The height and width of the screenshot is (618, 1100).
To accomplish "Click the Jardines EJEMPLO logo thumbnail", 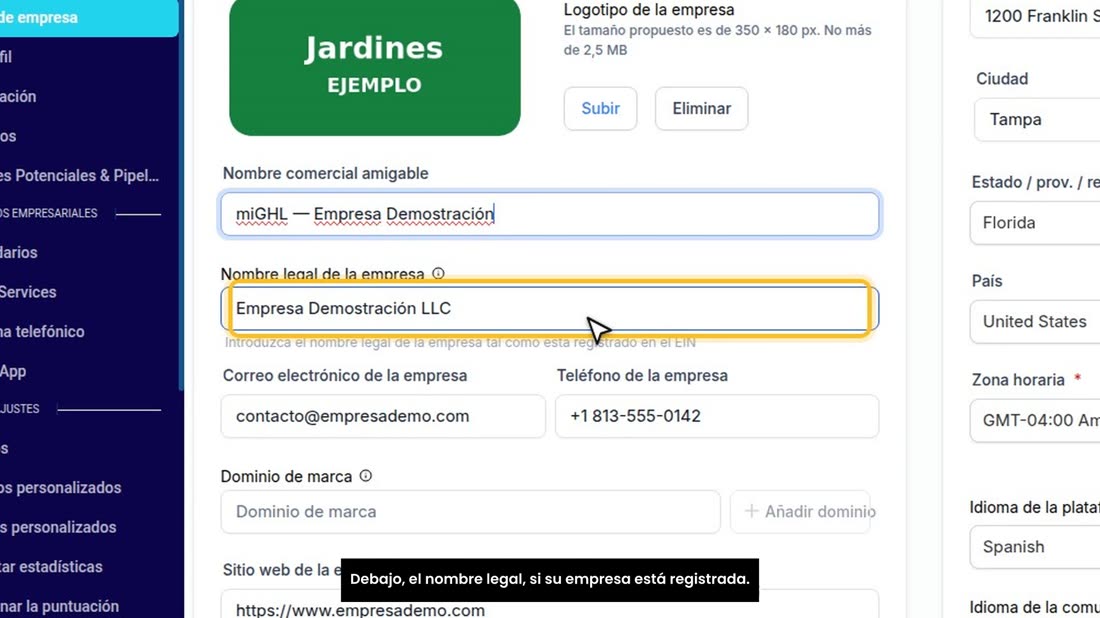I will click(x=375, y=67).
